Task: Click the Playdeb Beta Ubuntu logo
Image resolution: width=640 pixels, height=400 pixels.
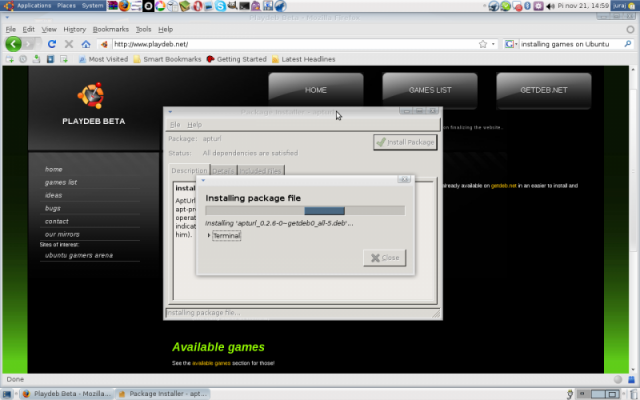Action: tap(91, 96)
